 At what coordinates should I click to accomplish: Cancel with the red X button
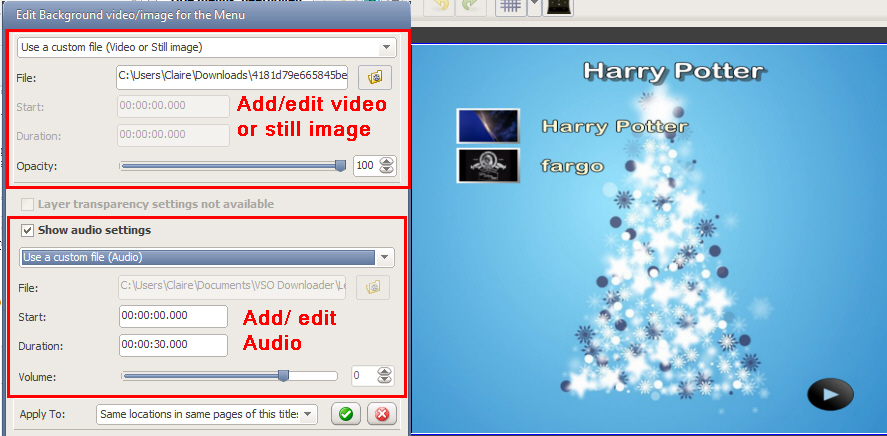[382, 415]
